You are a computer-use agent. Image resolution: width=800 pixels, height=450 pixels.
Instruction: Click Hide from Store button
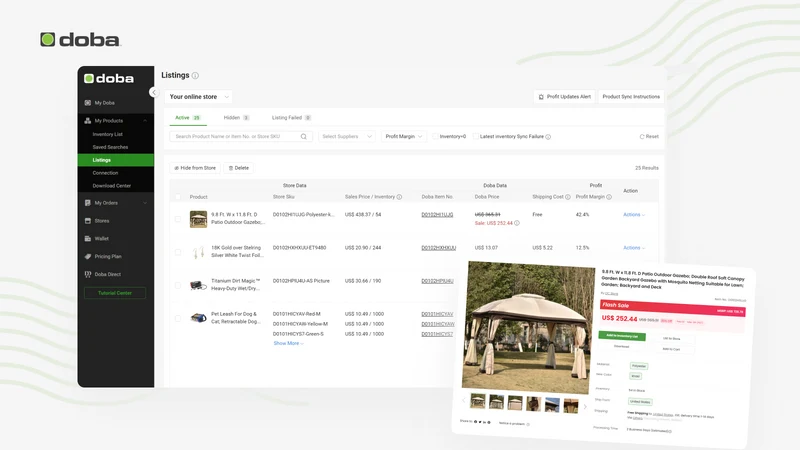click(195, 168)
